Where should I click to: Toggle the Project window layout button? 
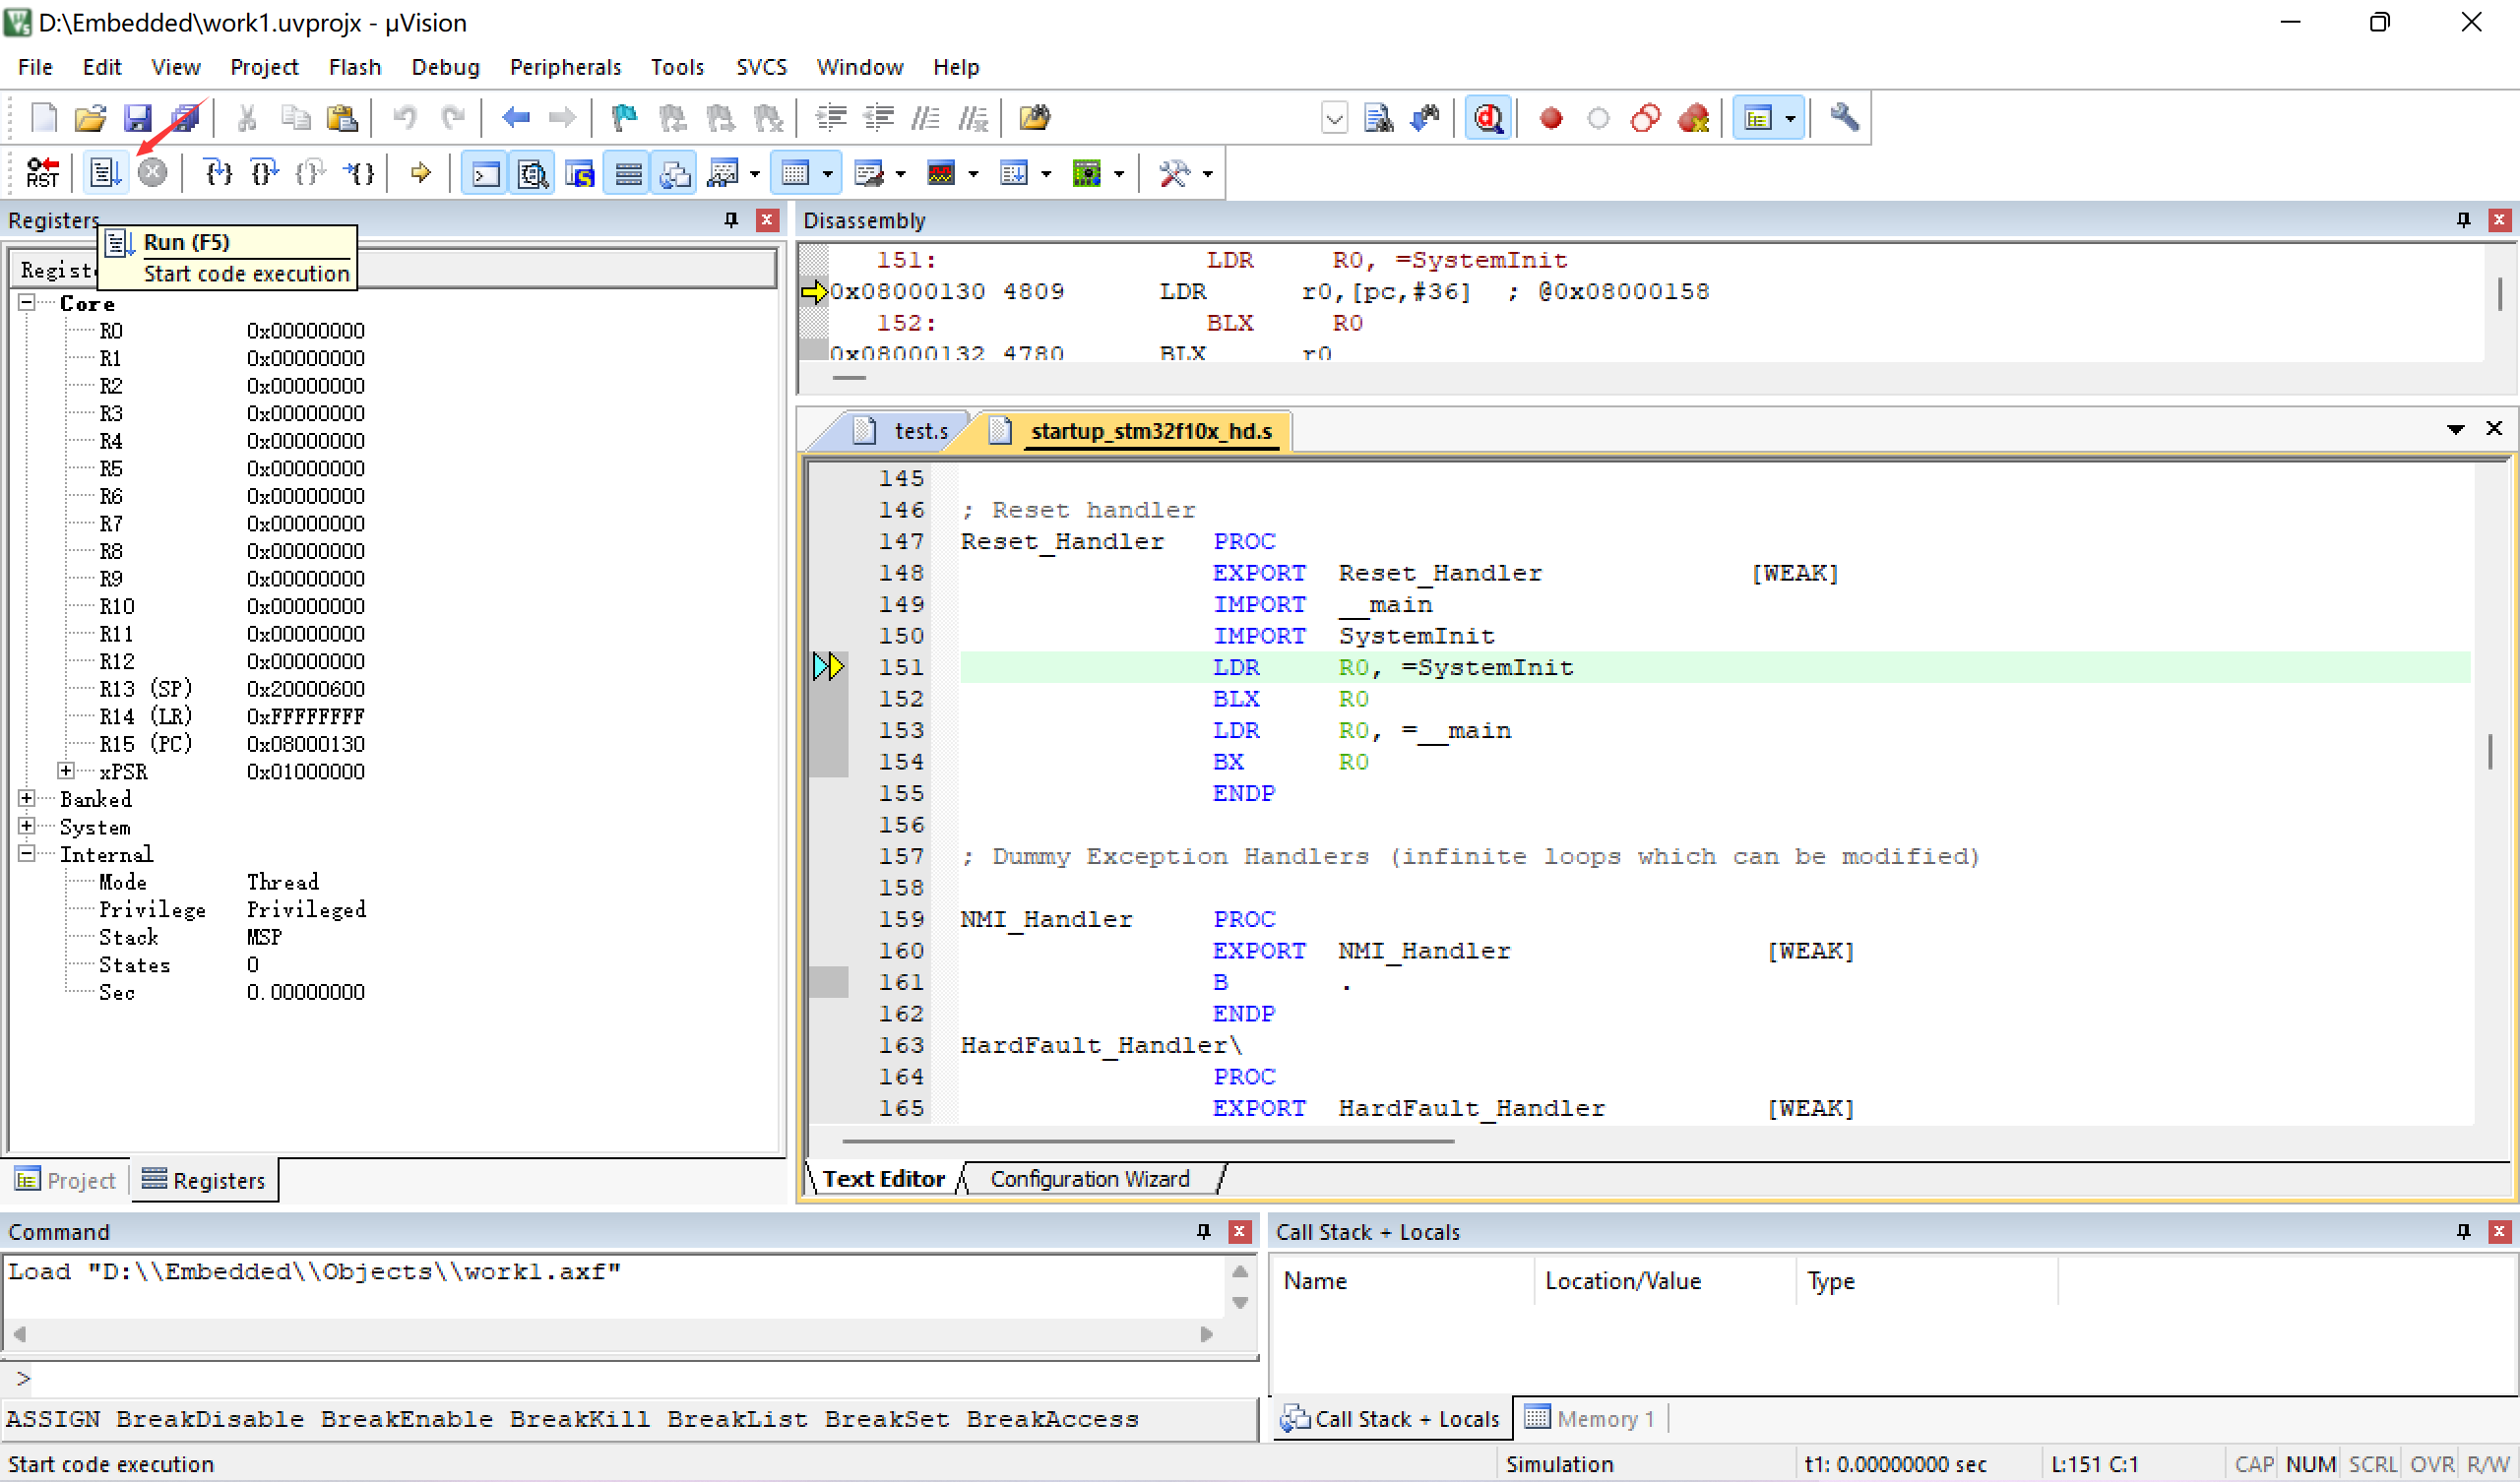click(x=1758, y=118)
